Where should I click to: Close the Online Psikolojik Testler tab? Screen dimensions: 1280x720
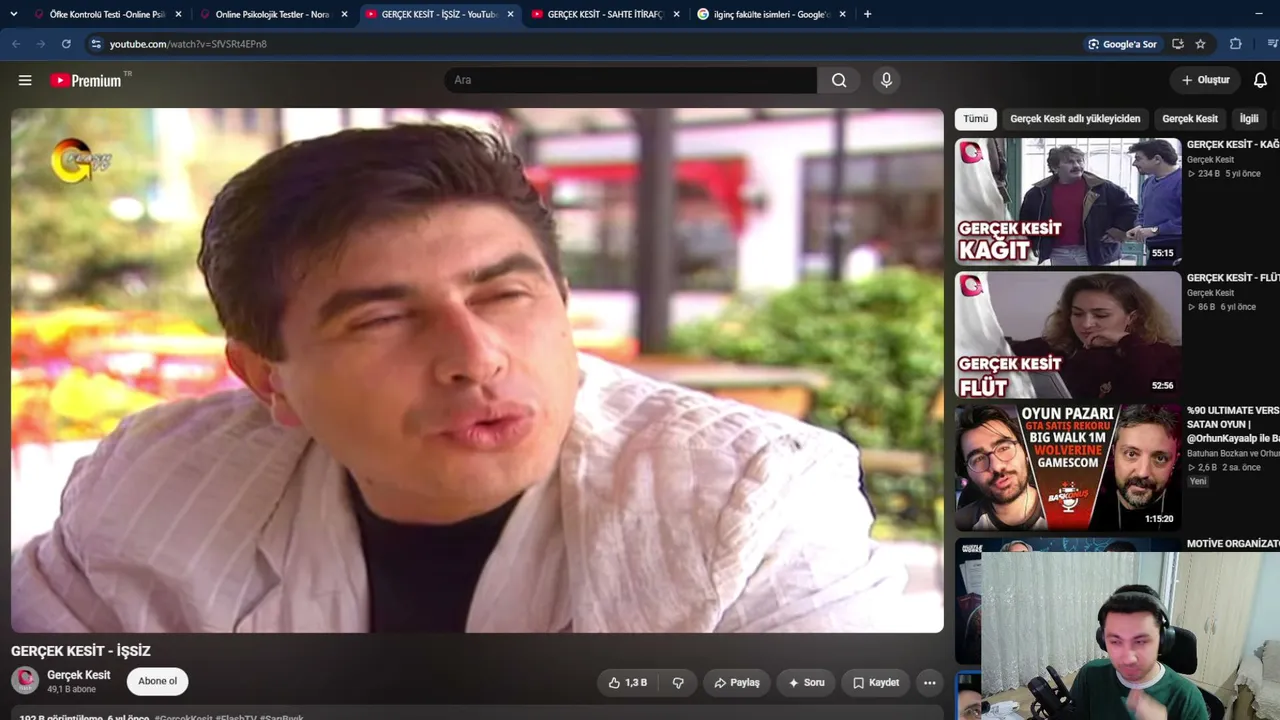point(344,14)
